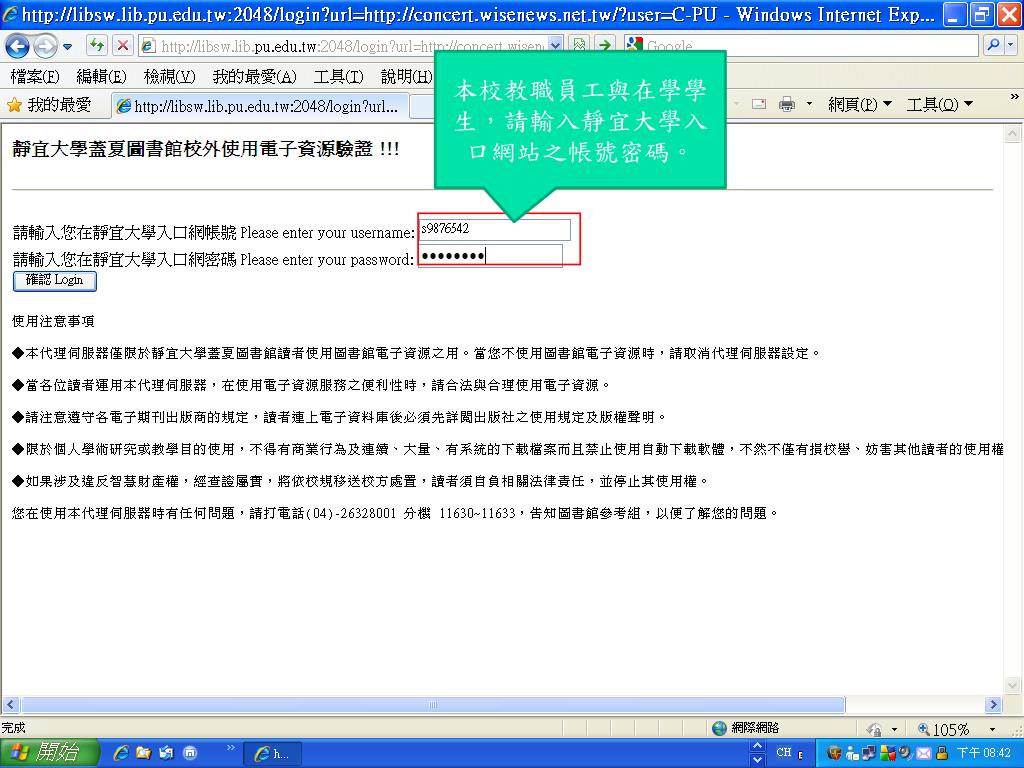Expand the command bar overflow chevron

point(1014,97)
